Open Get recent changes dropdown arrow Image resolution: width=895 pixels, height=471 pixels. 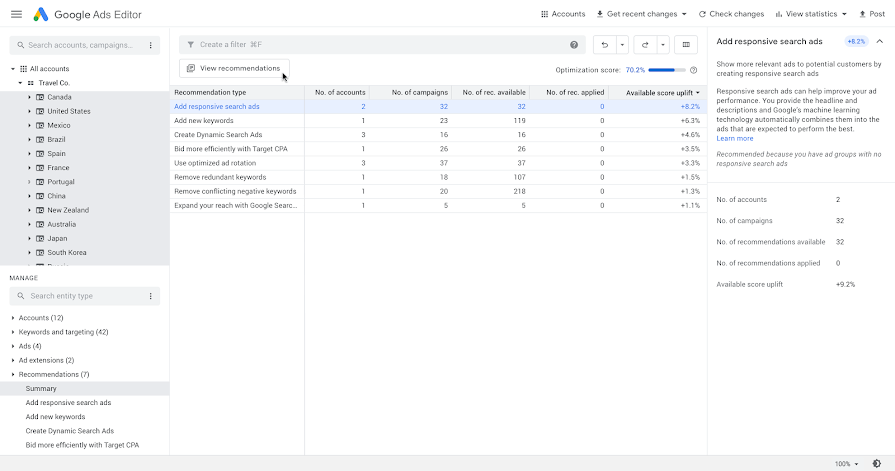tap(684, 14)
